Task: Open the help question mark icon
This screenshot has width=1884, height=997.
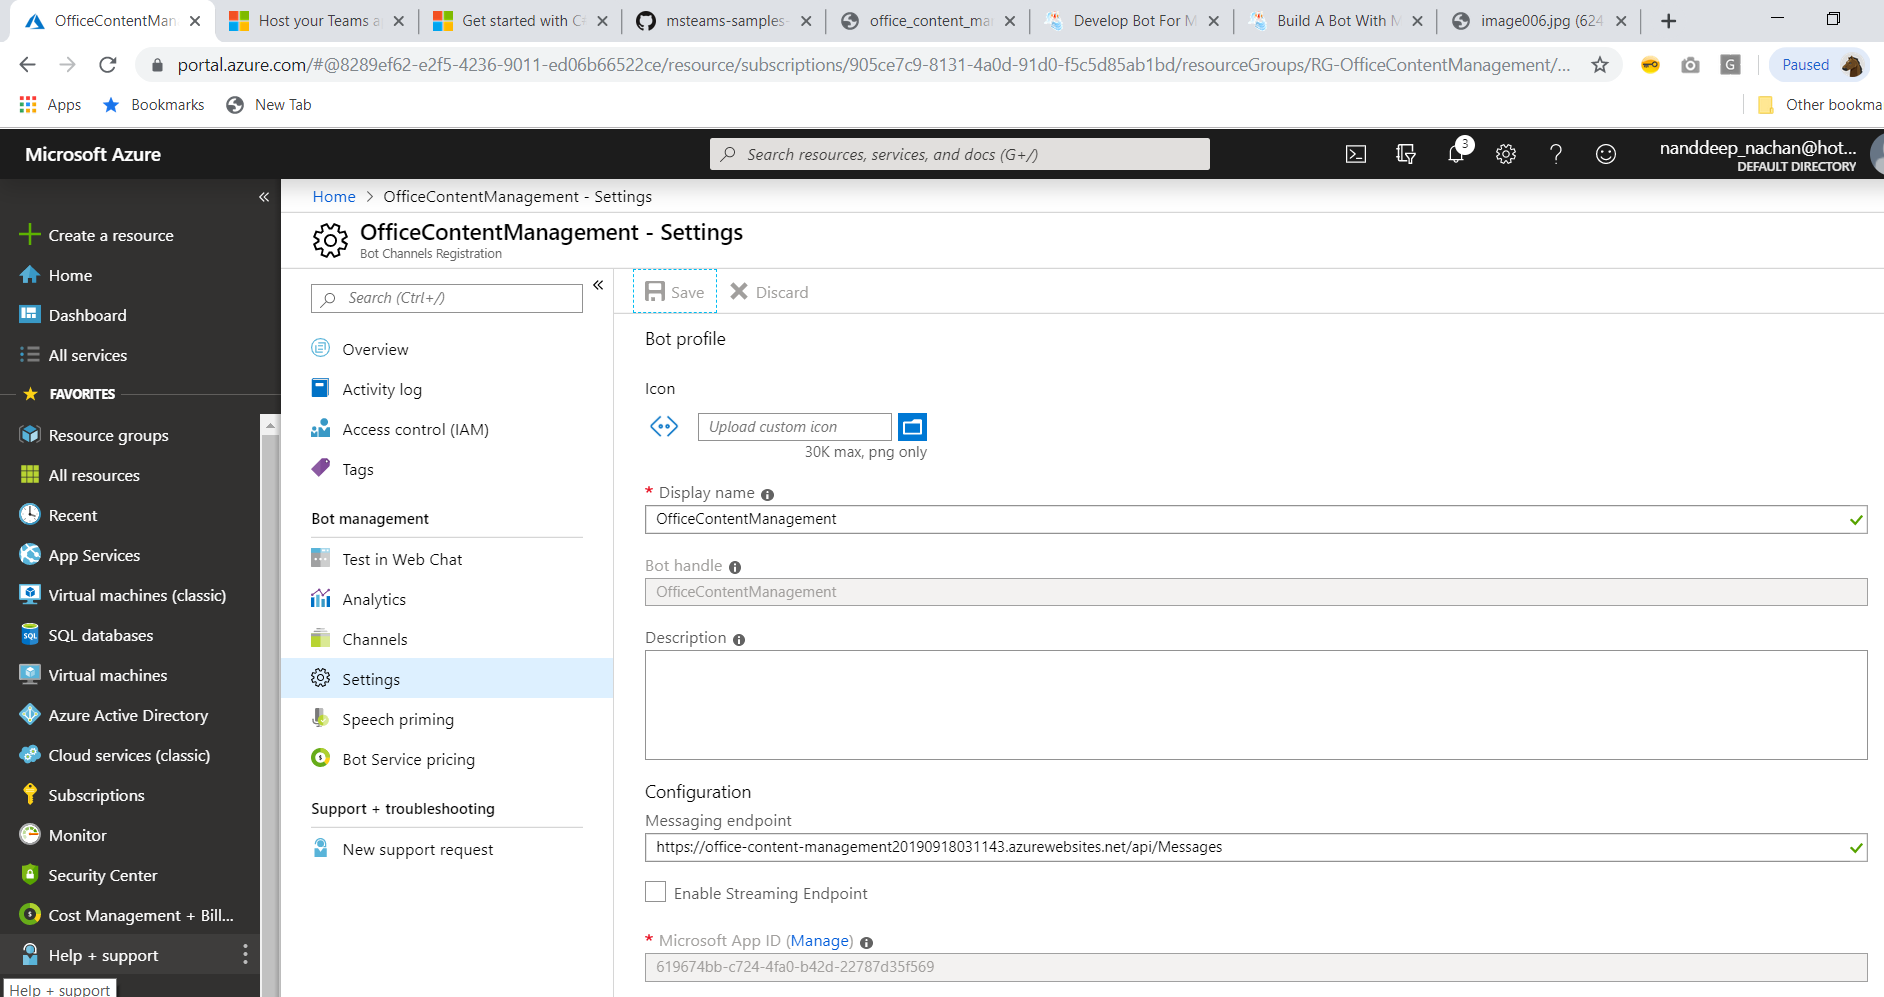Action: tap(1556, 154)
